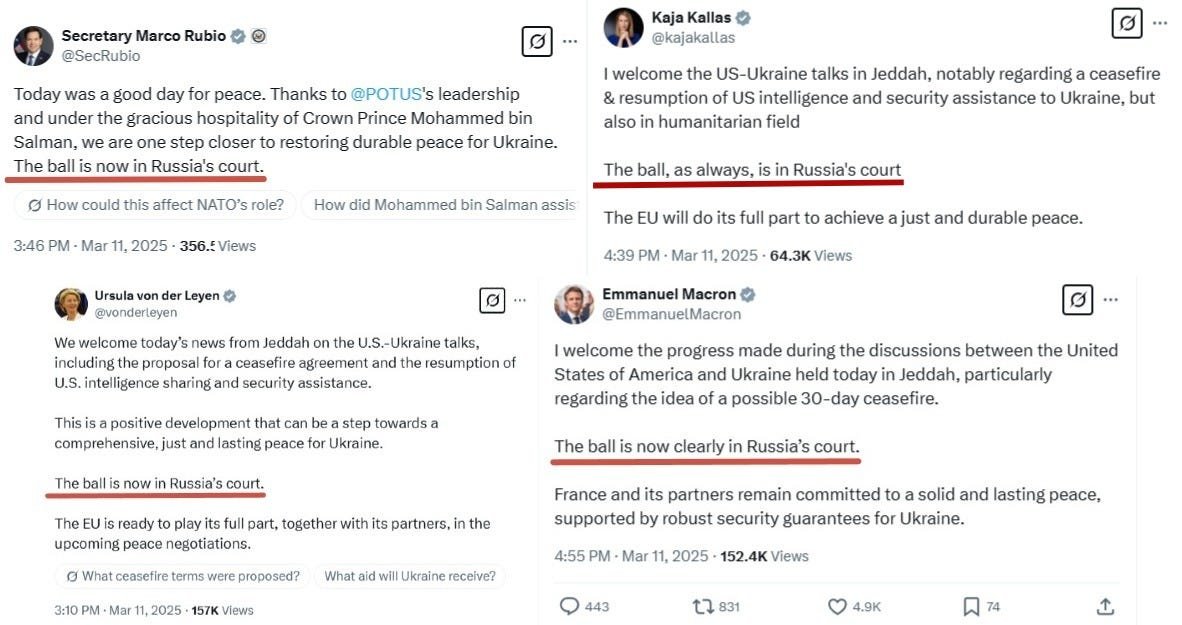Reply to Macron's post via comment icon
1182x625 pixels.
tap(569, 606)
